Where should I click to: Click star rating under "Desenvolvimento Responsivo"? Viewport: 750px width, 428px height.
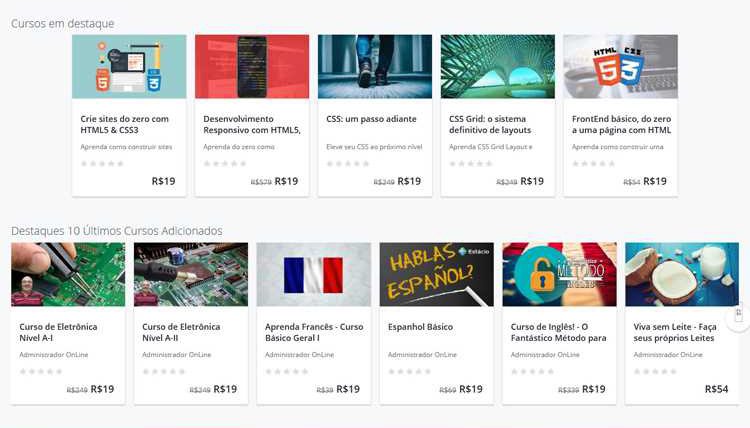coord(225,164)
